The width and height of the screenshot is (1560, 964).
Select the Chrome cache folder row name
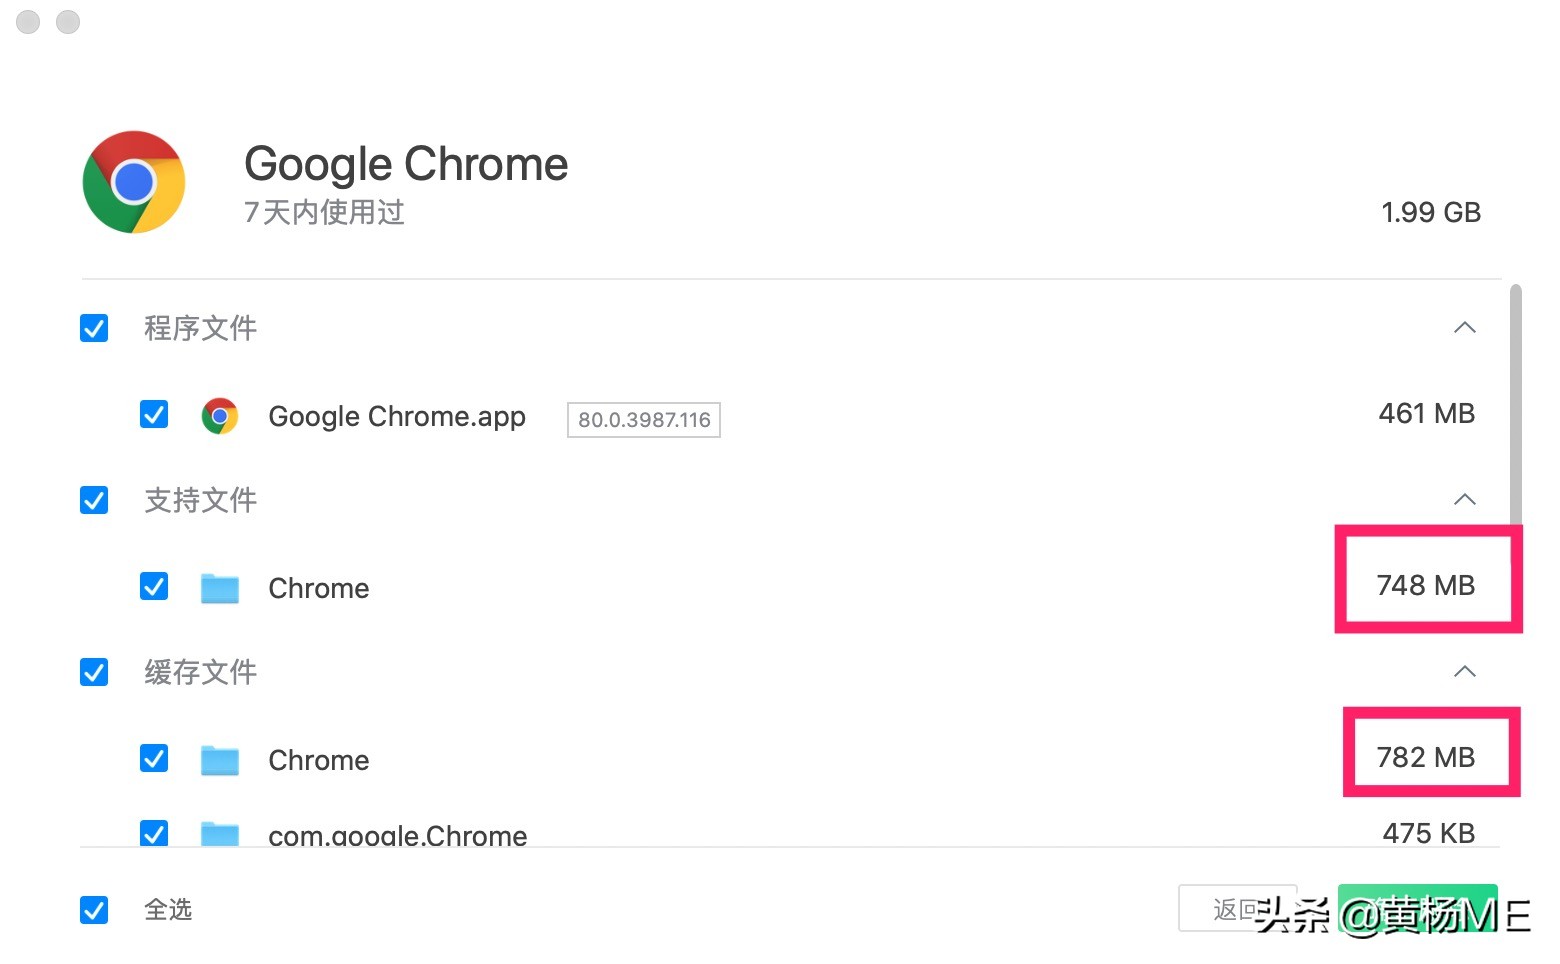click(x=319, y=760)
